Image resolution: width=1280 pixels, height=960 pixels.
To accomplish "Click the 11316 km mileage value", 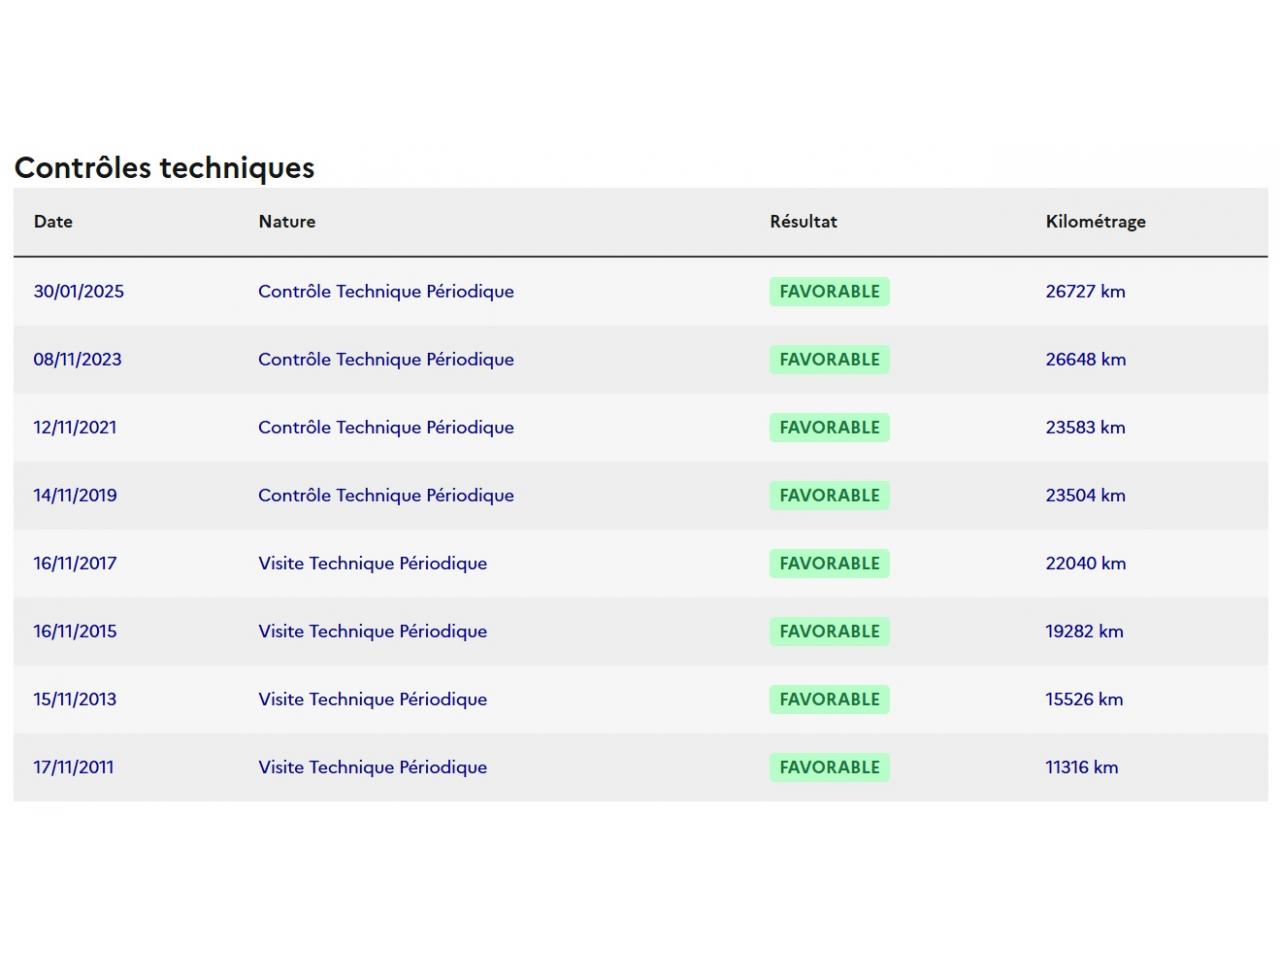I will 1081,767.
